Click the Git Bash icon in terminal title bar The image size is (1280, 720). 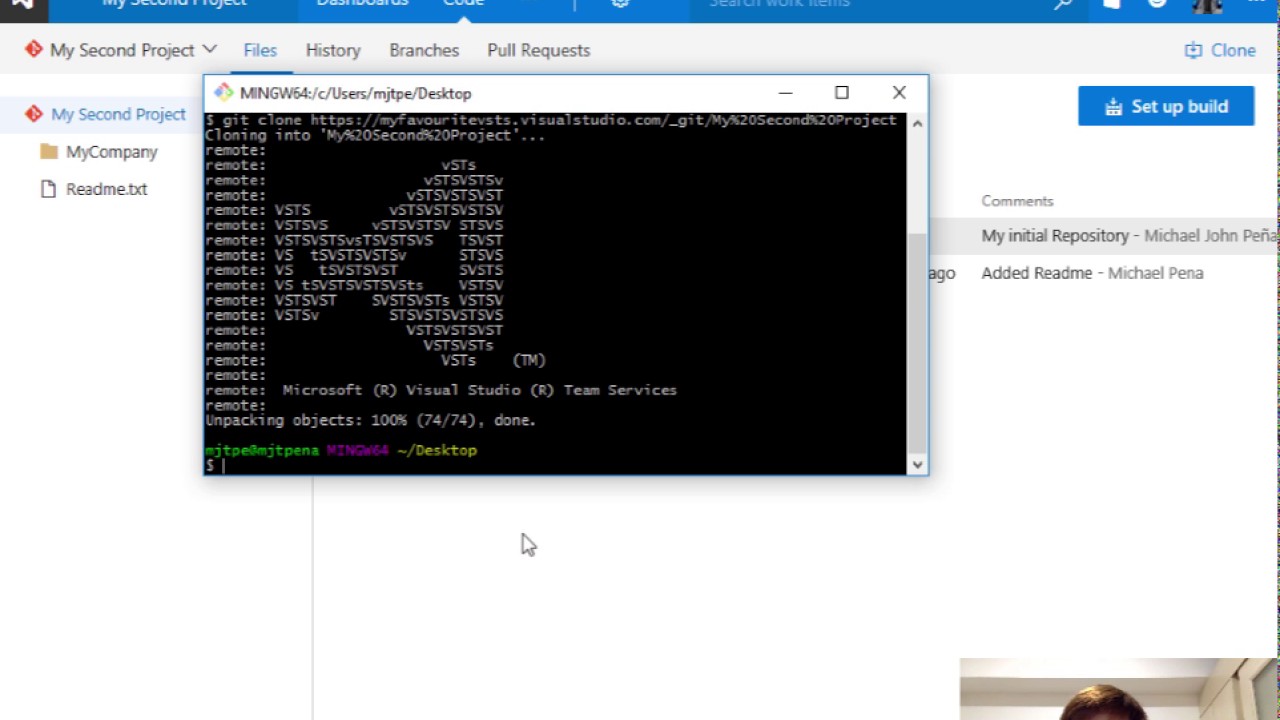point(223,93)
